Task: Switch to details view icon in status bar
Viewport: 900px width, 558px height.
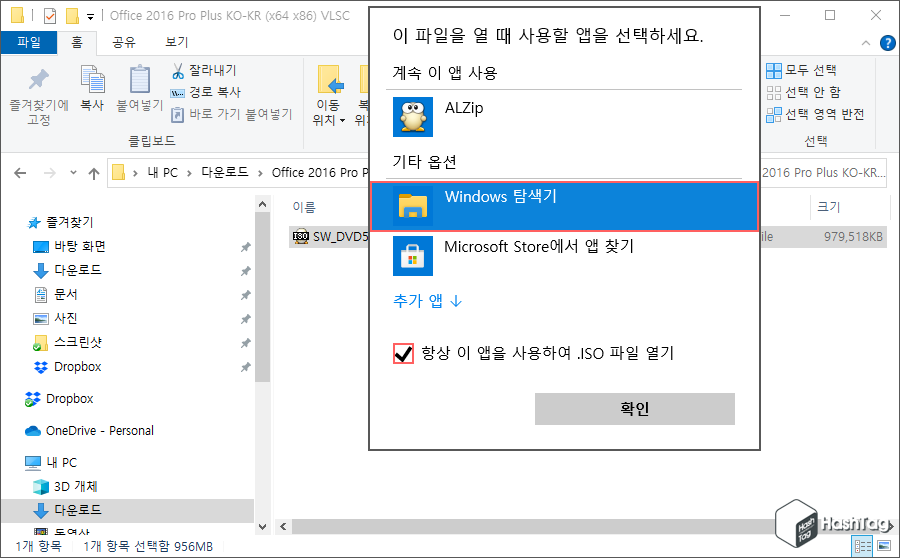Action: [862, 546]
